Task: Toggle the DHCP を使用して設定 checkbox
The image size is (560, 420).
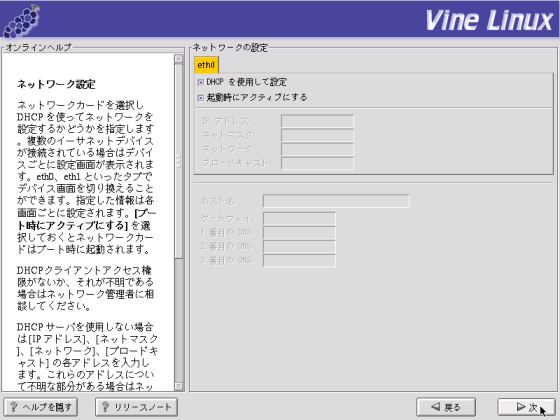Action: 201,82
